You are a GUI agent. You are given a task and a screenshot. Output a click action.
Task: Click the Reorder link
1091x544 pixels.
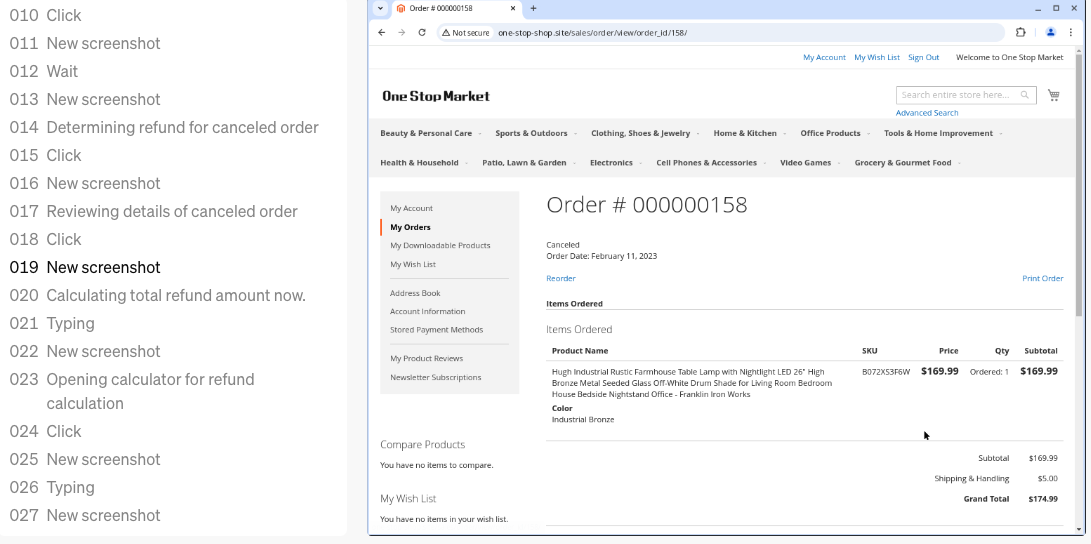(561, 278)
